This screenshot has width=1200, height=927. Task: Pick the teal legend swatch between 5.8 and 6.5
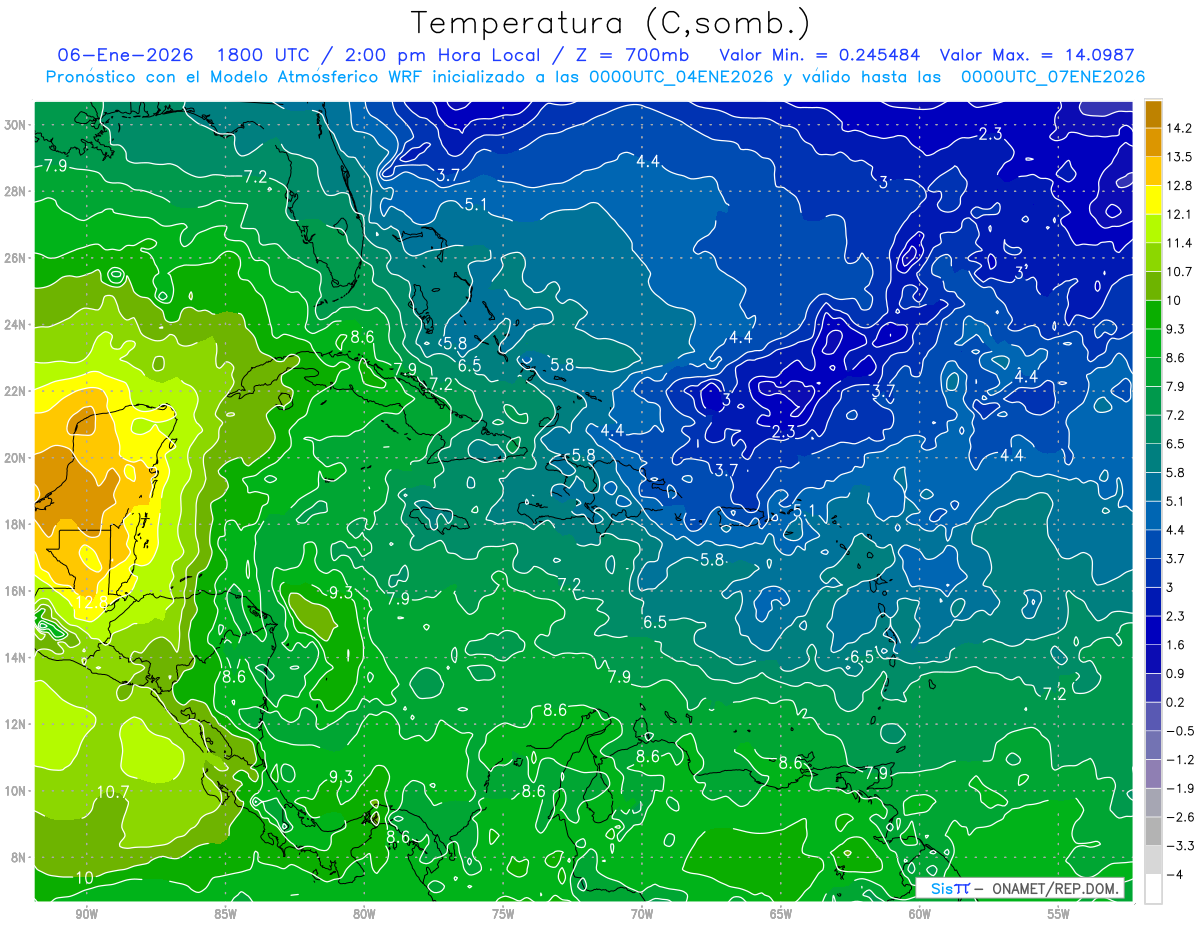pos(1153,458)
